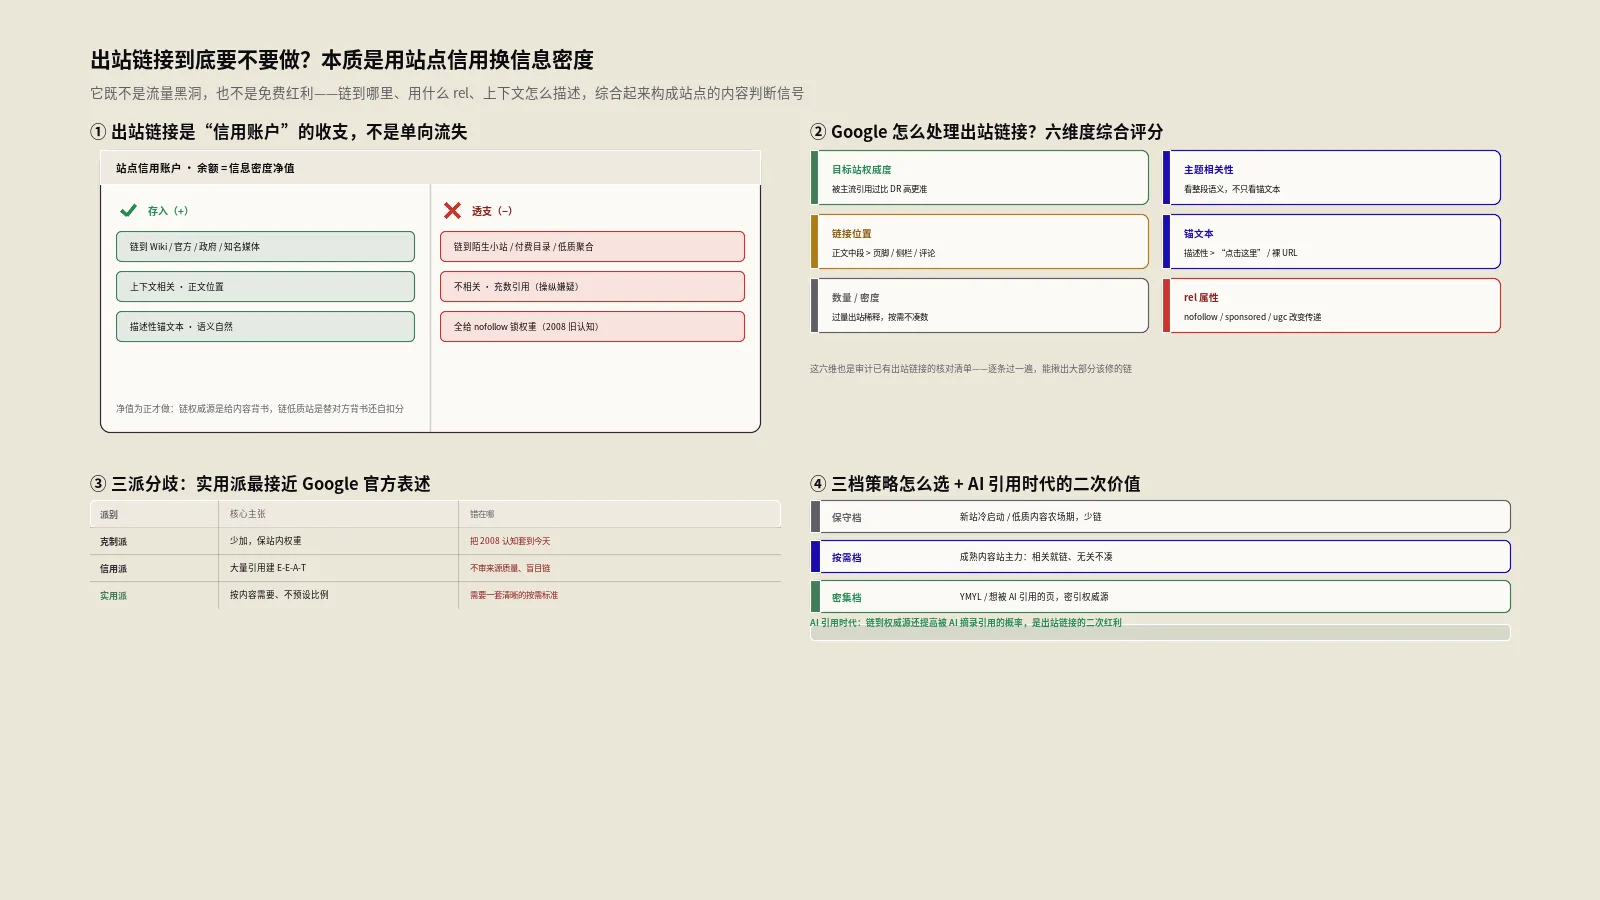
Task: Click the green checkmark icon beside 存入
Action: 128,210
